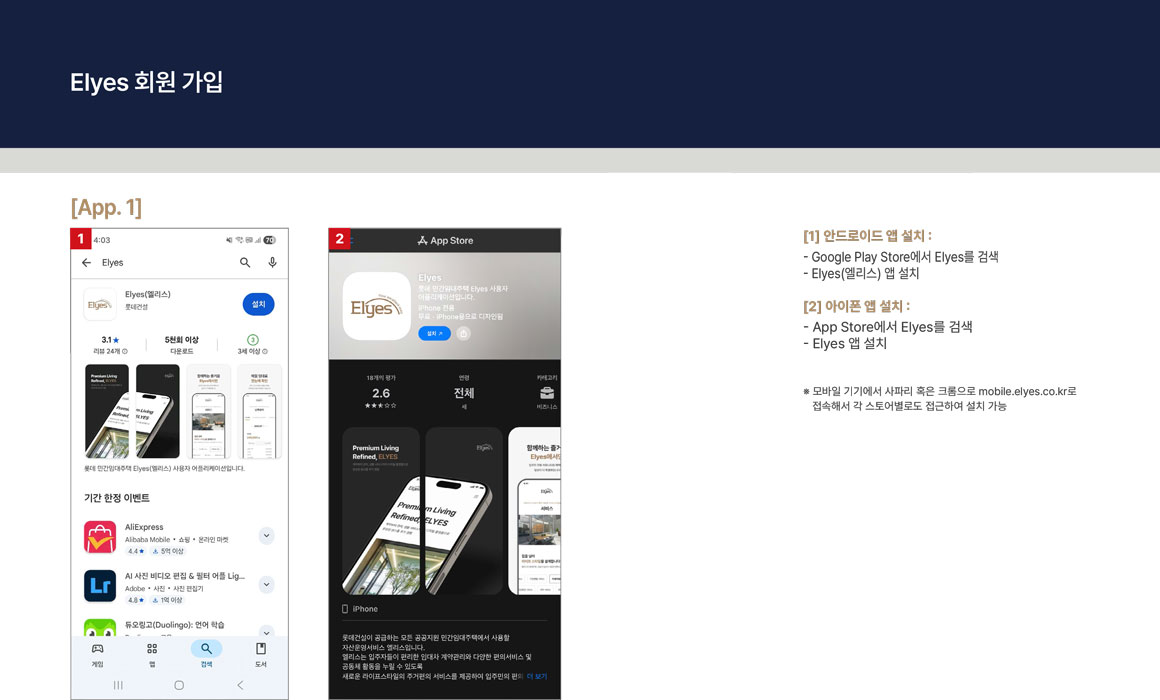Expand the AI photo editor Lightroom chevron

266,585
